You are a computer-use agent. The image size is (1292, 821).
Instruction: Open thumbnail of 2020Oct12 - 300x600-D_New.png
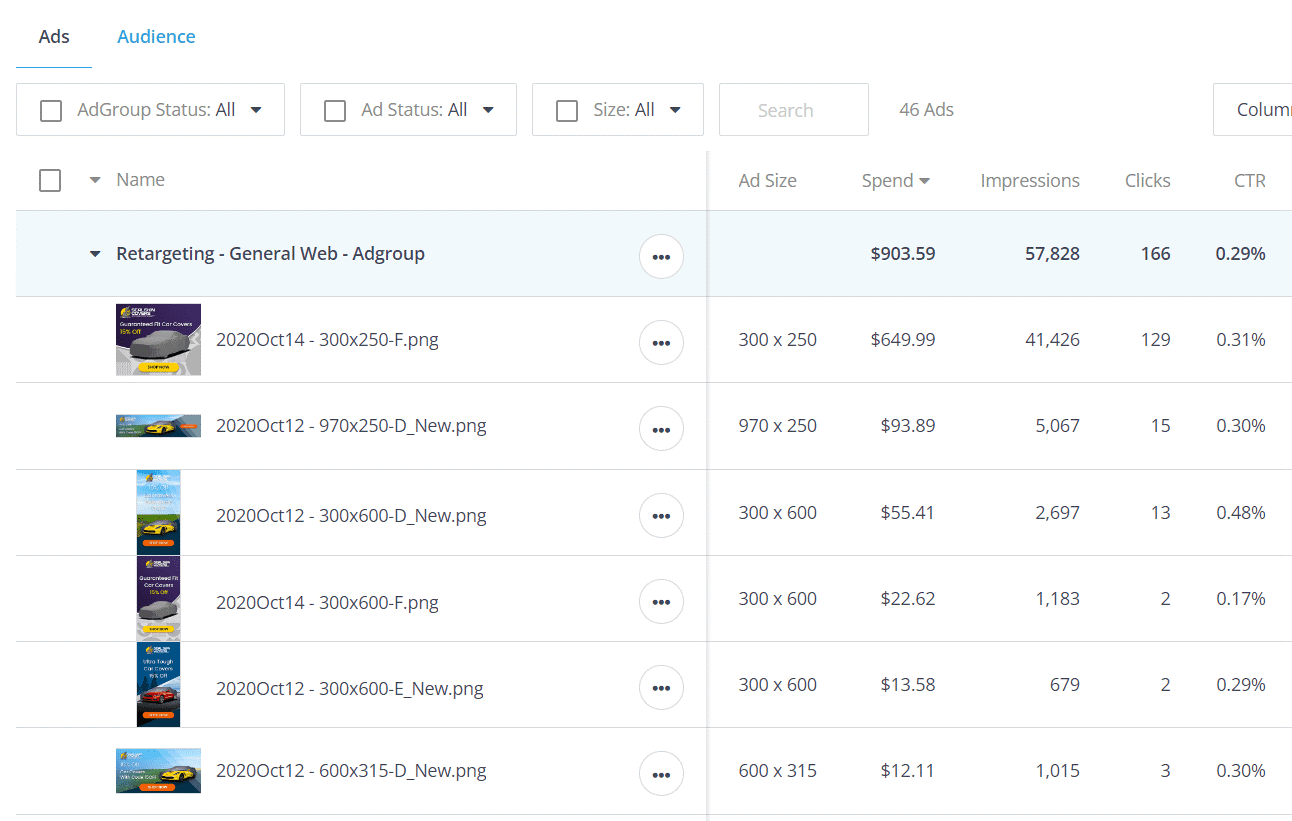(x=158, y=512)
